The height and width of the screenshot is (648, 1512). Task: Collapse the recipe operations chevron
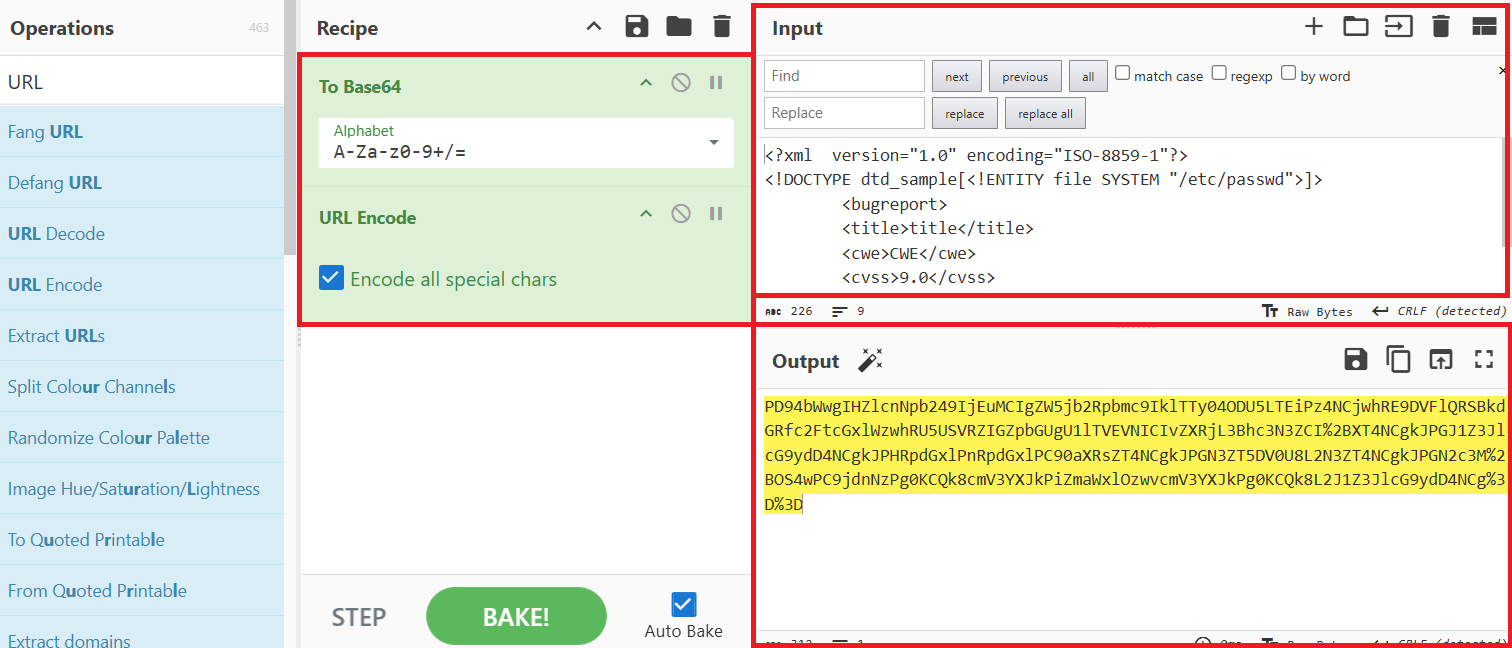pos(594,27)
